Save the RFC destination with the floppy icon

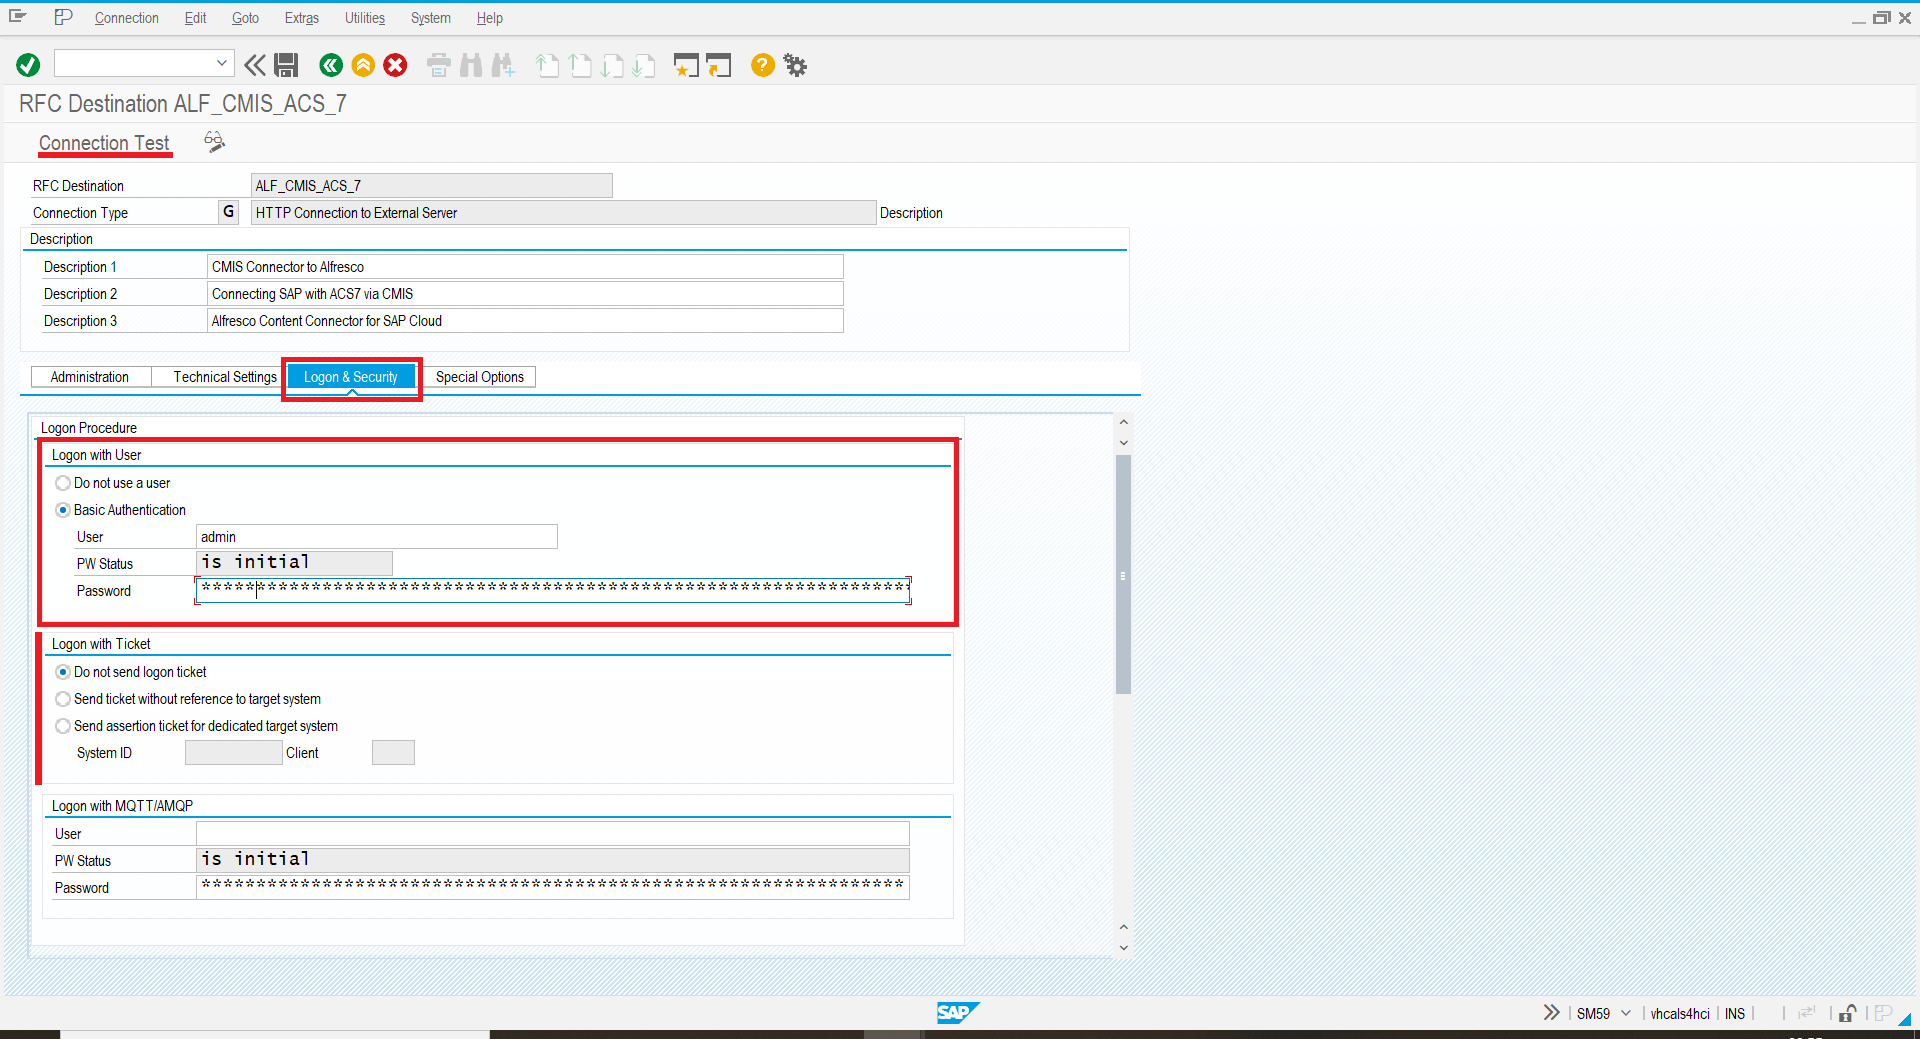pyautogui.click(x=286, y=65)
